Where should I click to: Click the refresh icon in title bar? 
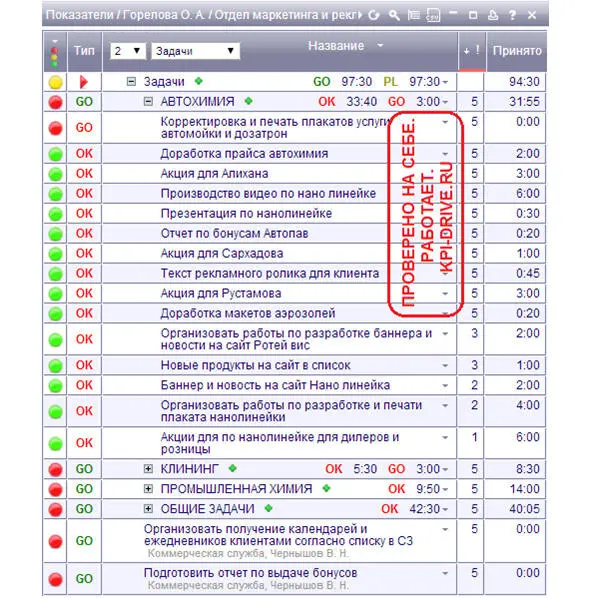374,15
